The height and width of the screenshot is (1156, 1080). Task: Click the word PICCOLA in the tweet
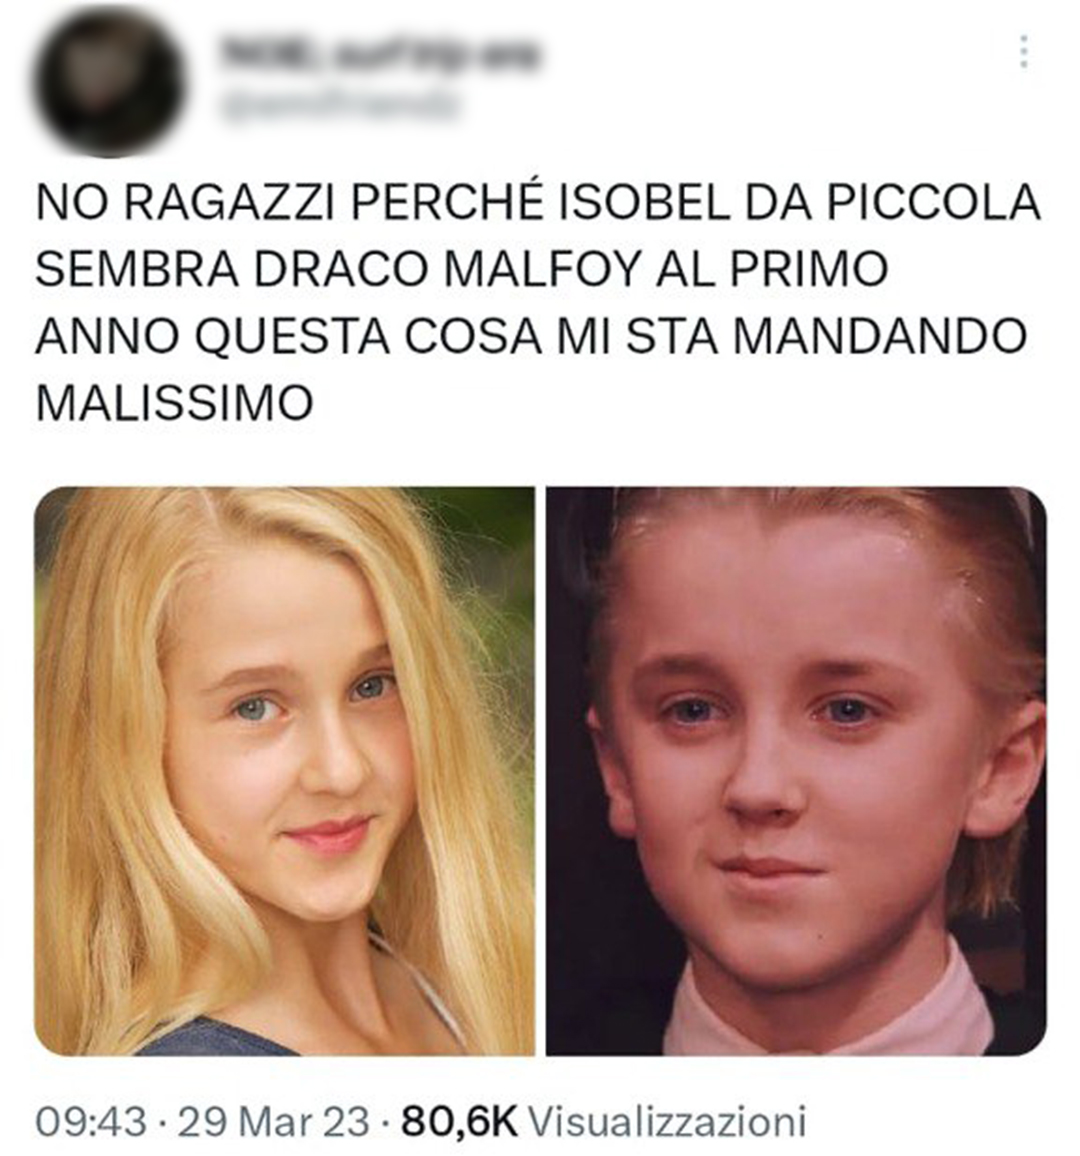coord(933,201)
